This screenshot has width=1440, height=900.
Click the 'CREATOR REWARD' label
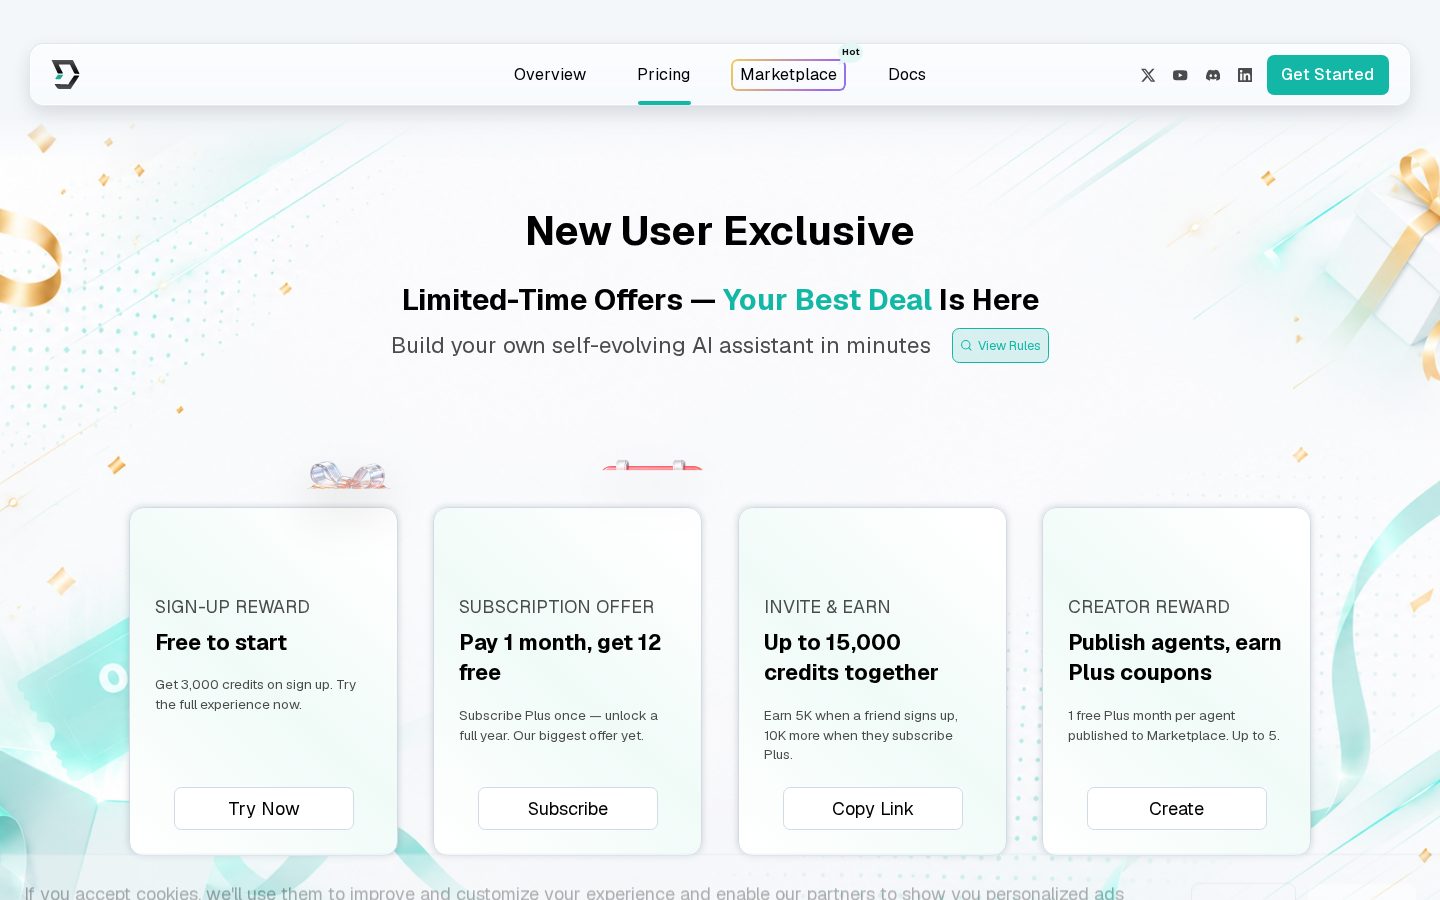(1149, 607)
